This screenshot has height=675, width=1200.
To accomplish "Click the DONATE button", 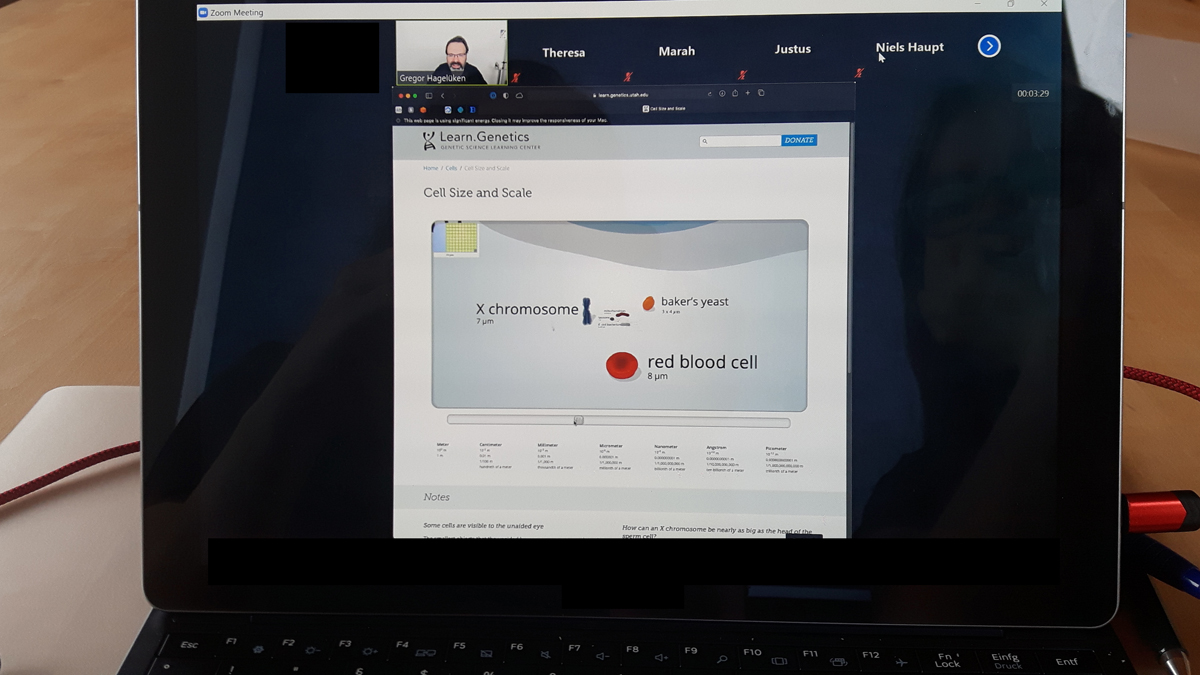I will click(799, 141).
